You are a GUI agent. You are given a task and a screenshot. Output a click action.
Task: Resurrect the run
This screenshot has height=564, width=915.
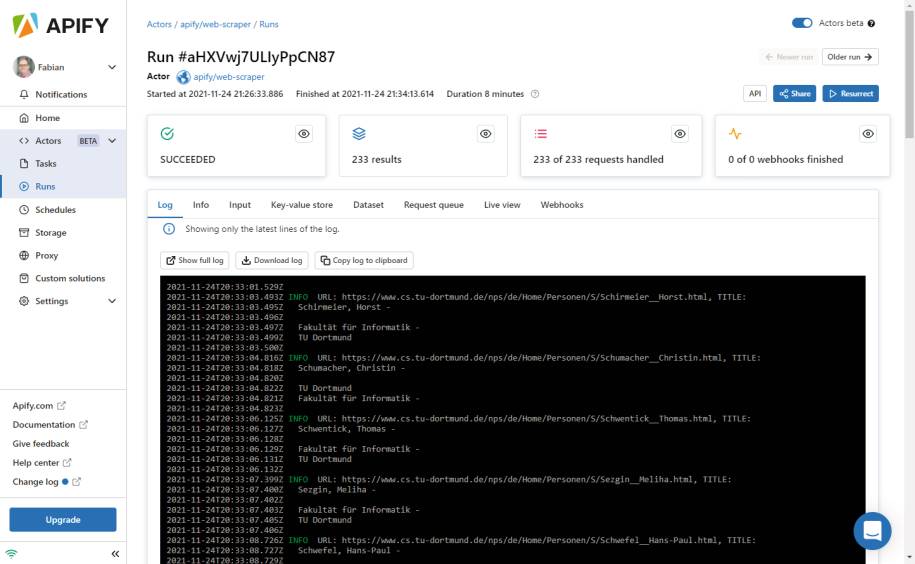(x=851, y=93)
